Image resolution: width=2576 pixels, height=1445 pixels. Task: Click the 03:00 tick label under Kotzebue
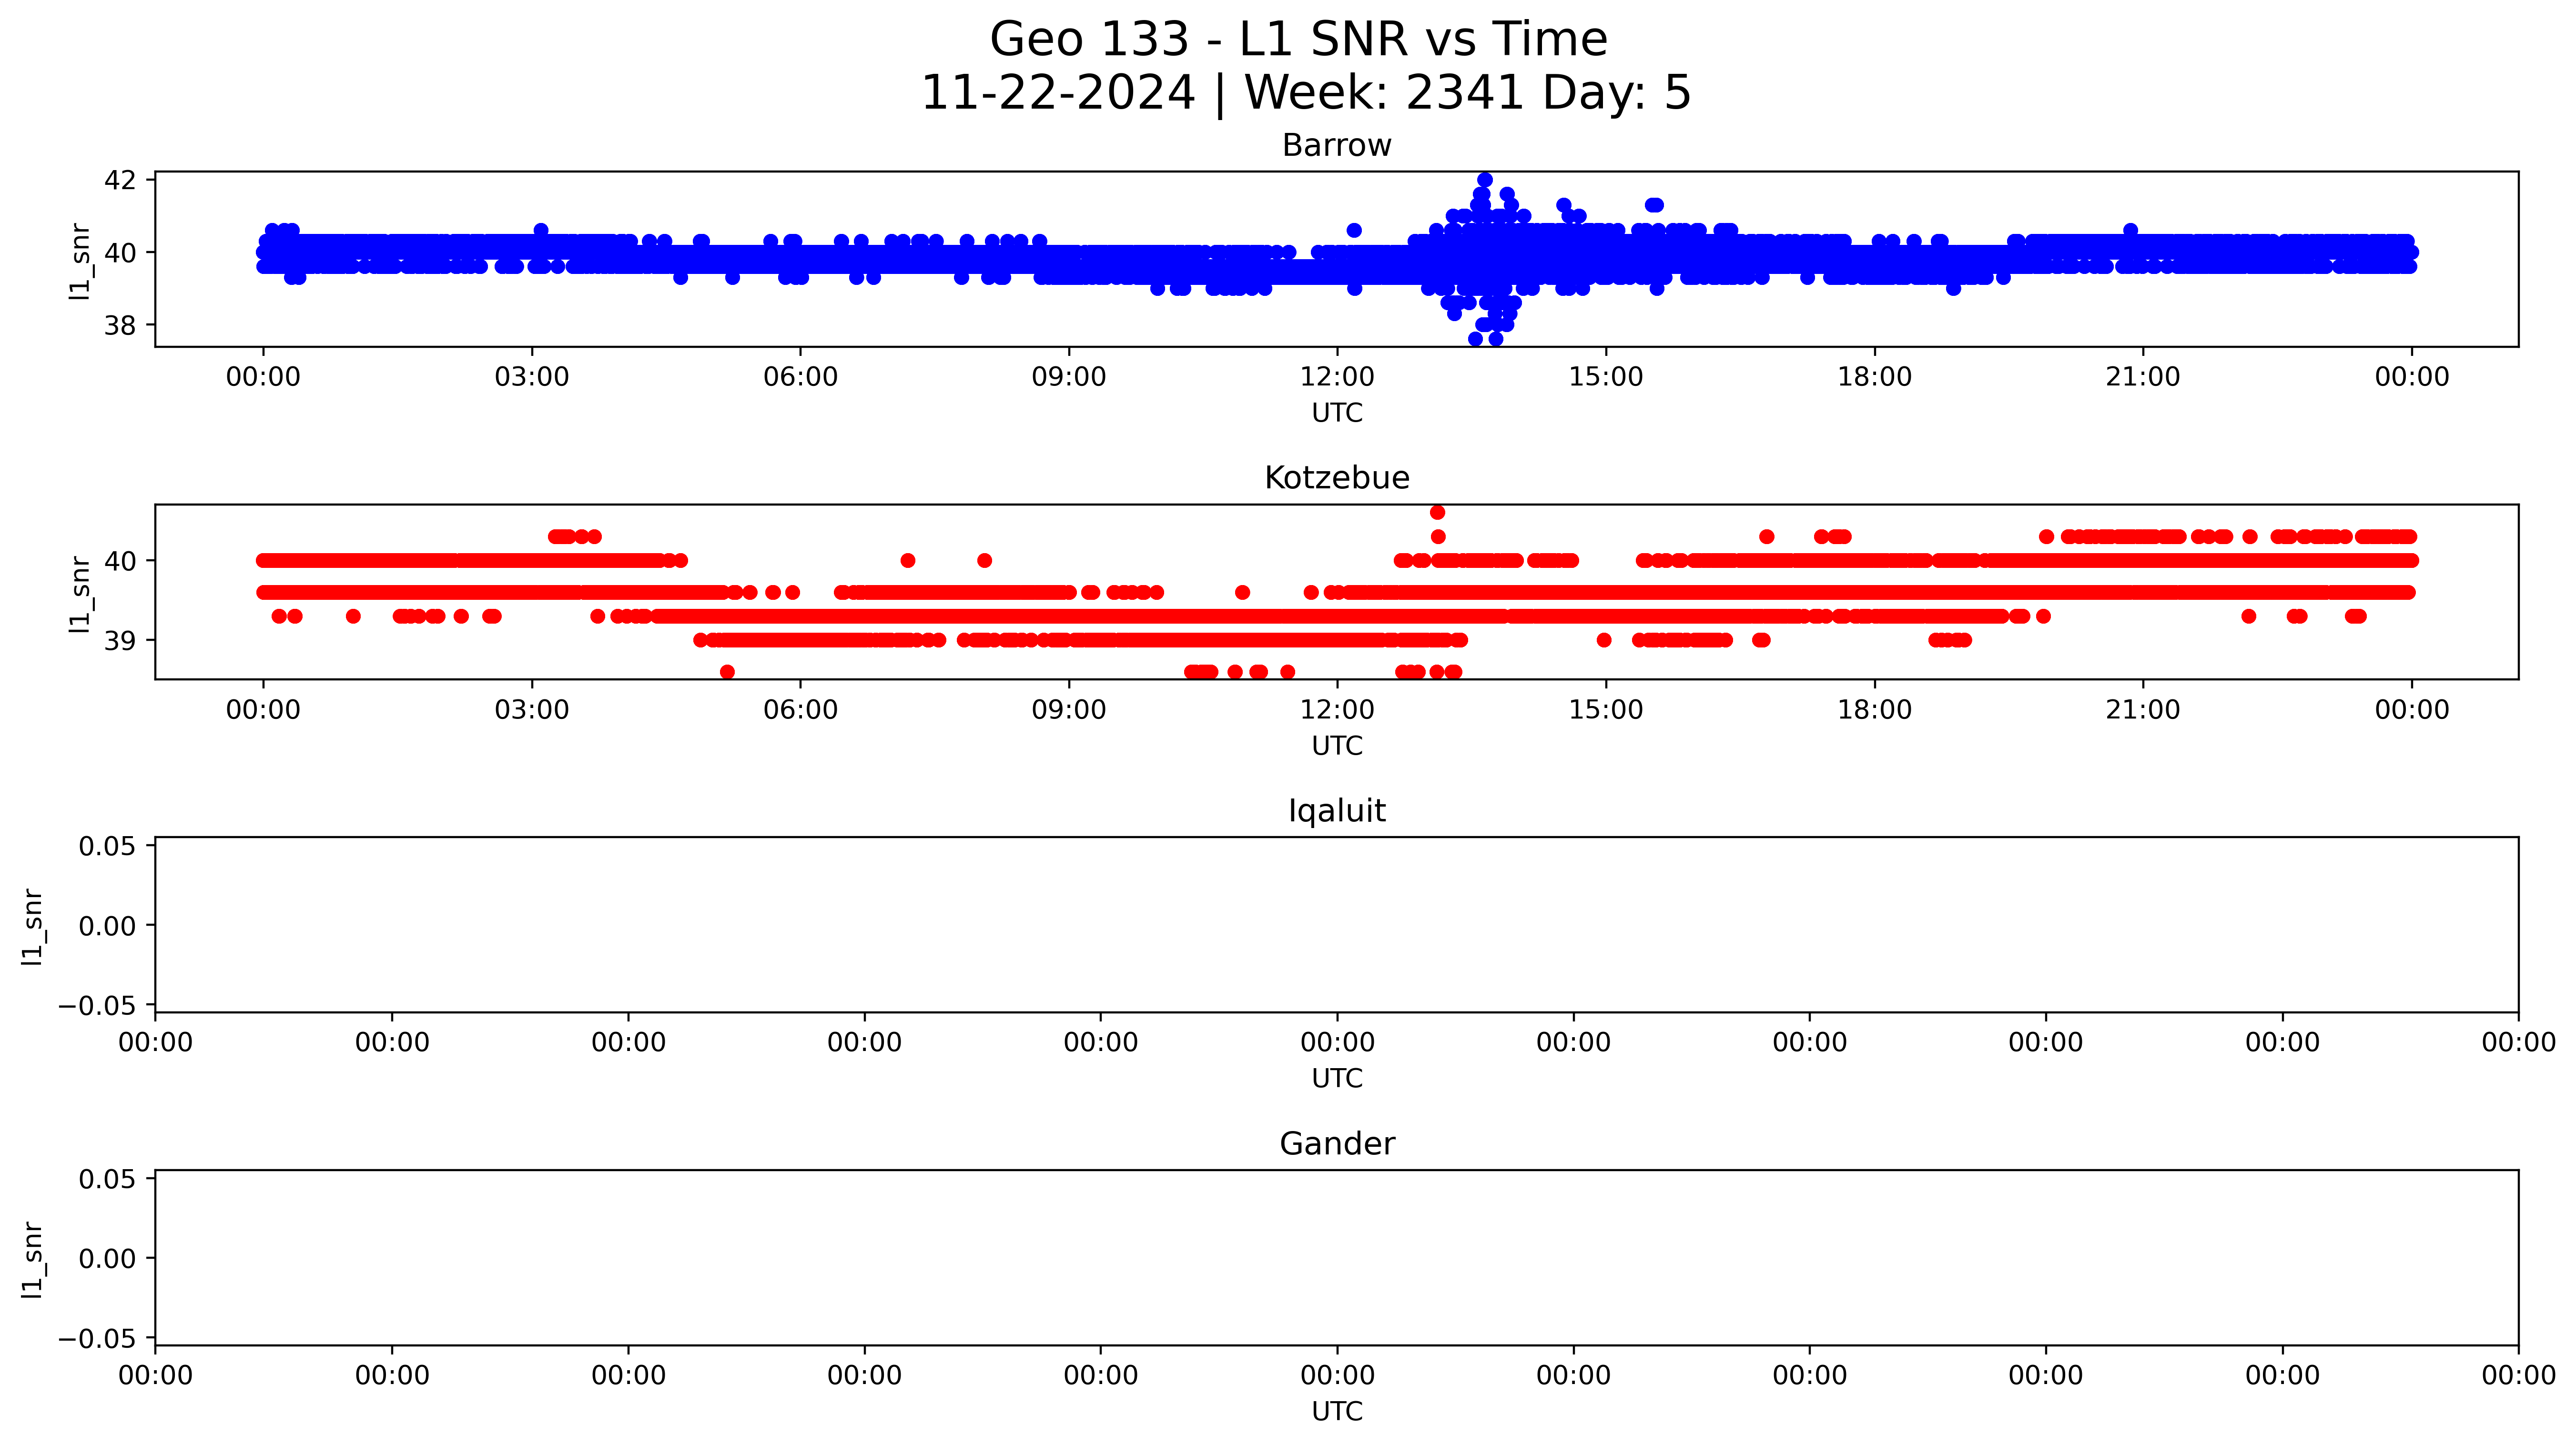(531, 710)
